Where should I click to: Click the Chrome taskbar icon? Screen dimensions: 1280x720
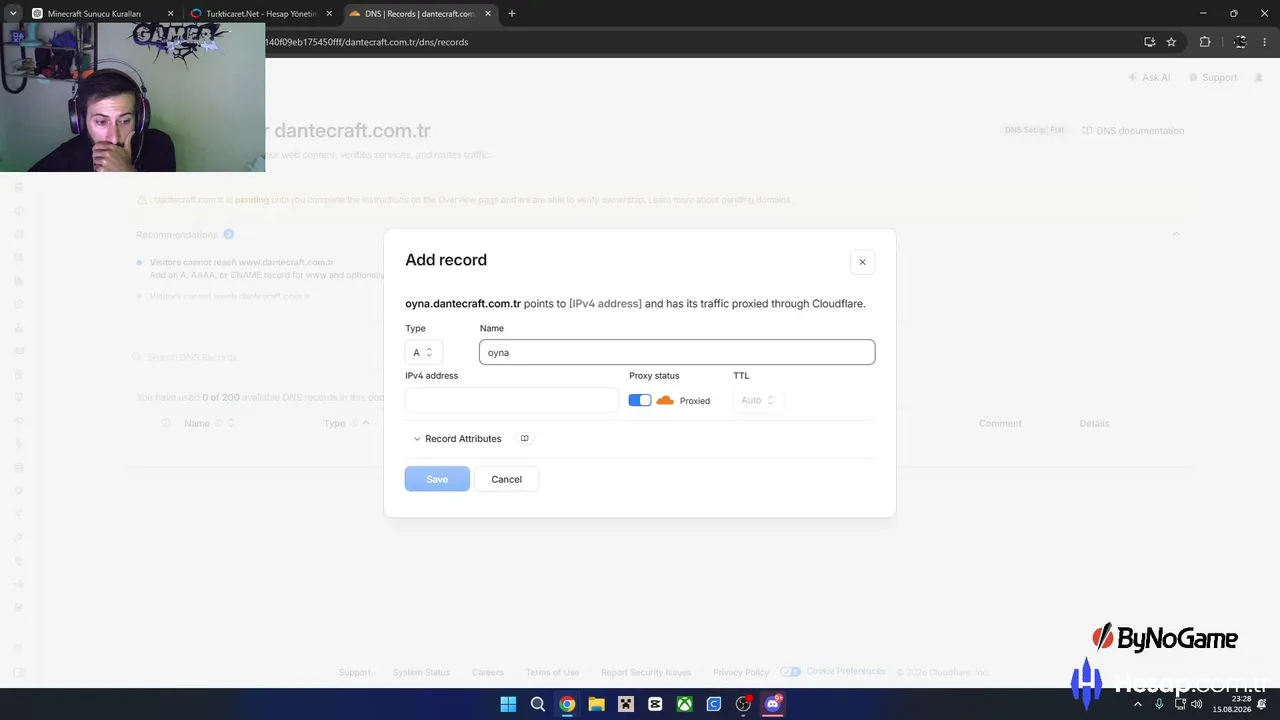(567, 704)
